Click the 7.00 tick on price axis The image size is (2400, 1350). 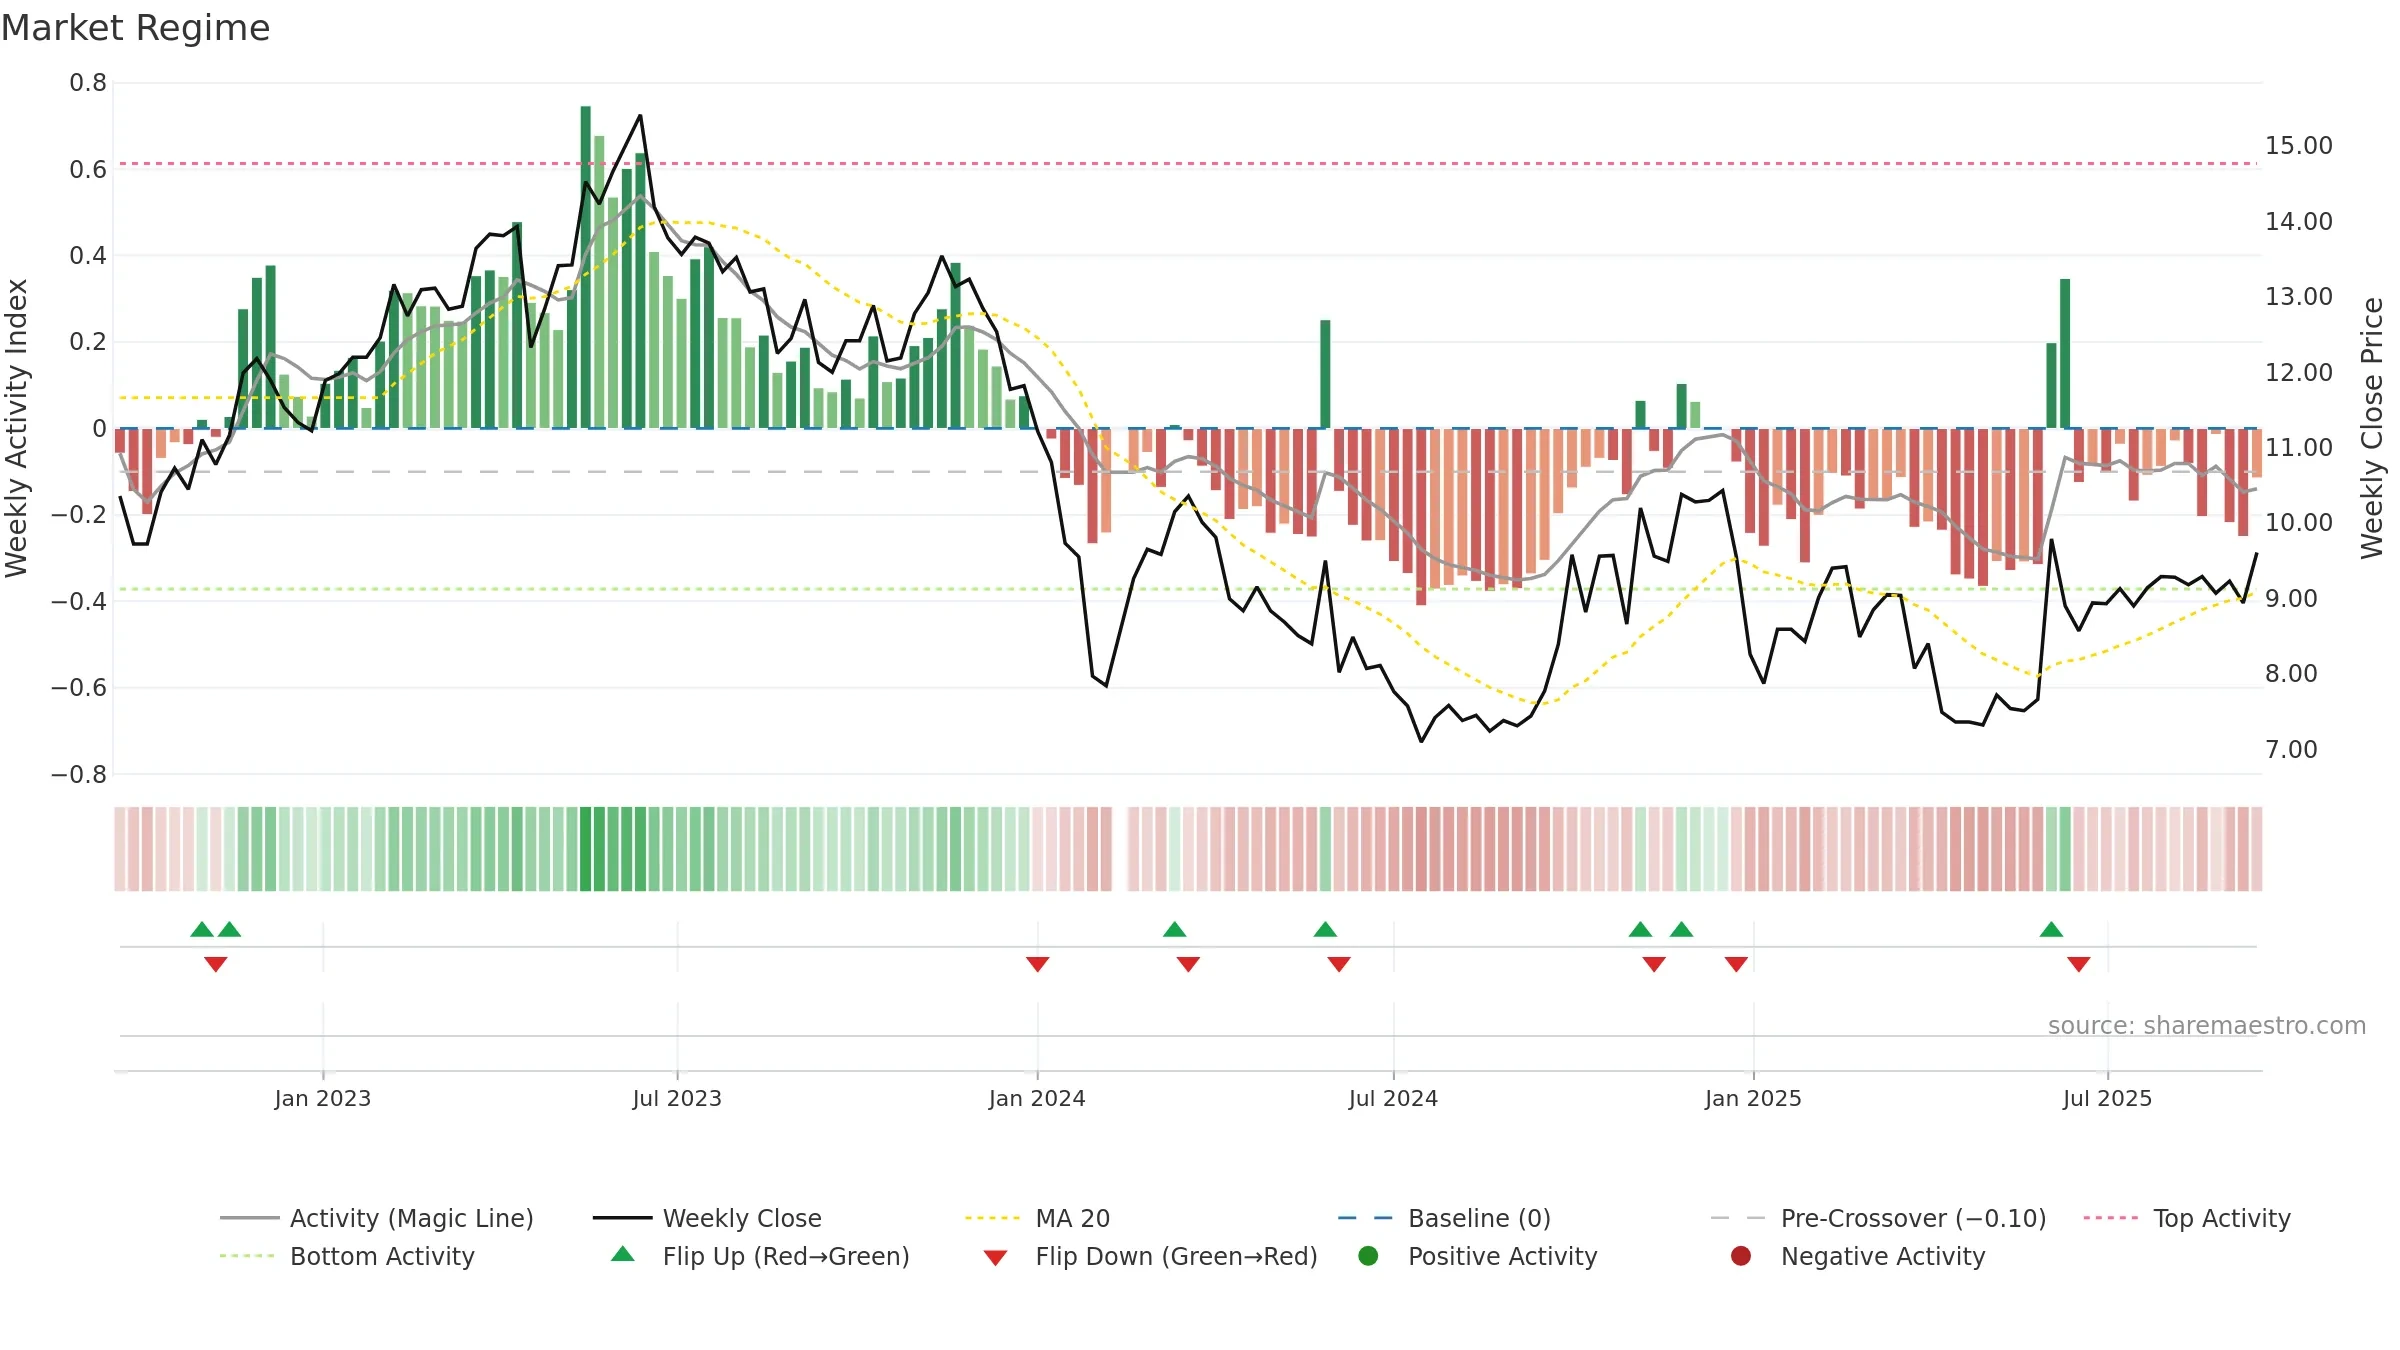point(2291,749)
